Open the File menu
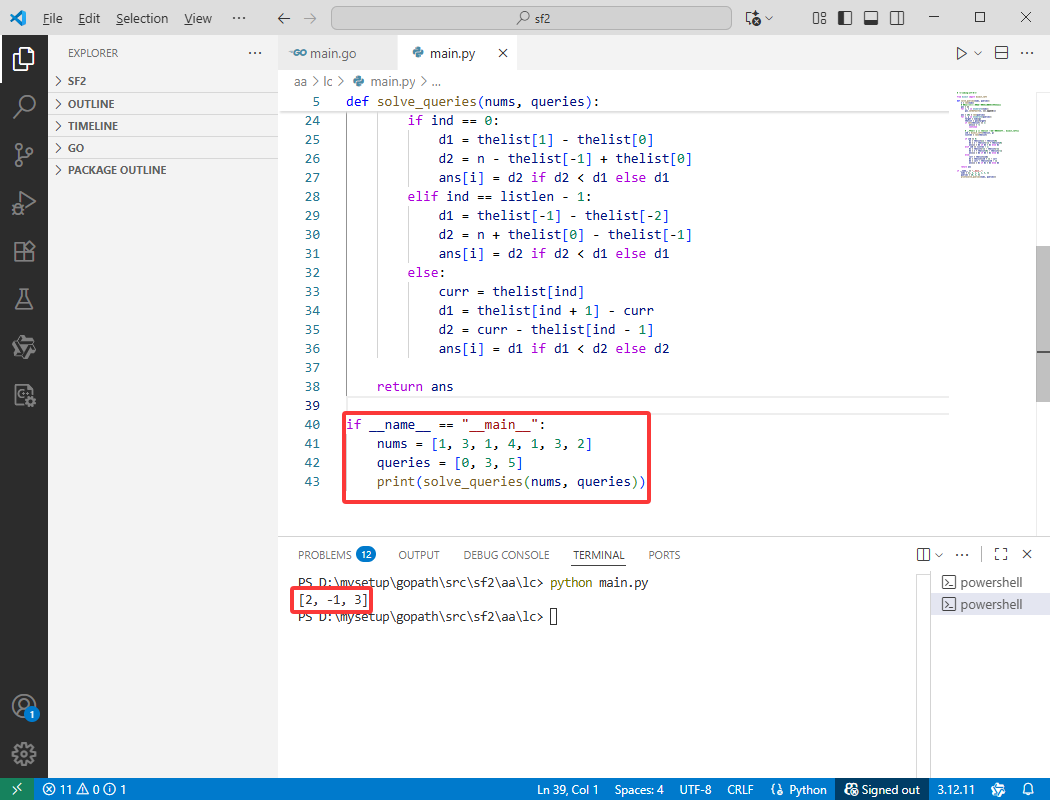1050x800 pixels. point(52,18)
